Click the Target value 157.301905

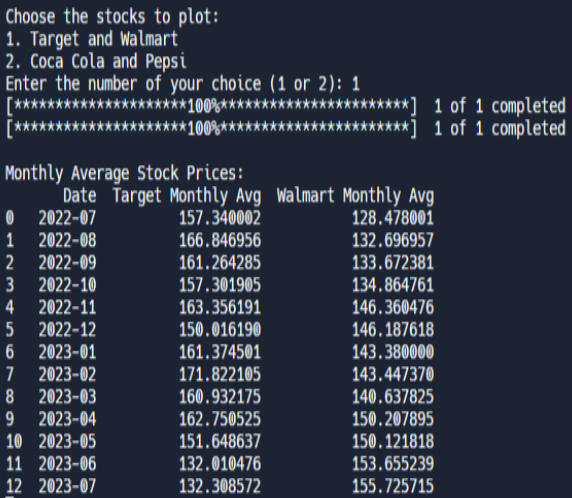coord(220,285)
